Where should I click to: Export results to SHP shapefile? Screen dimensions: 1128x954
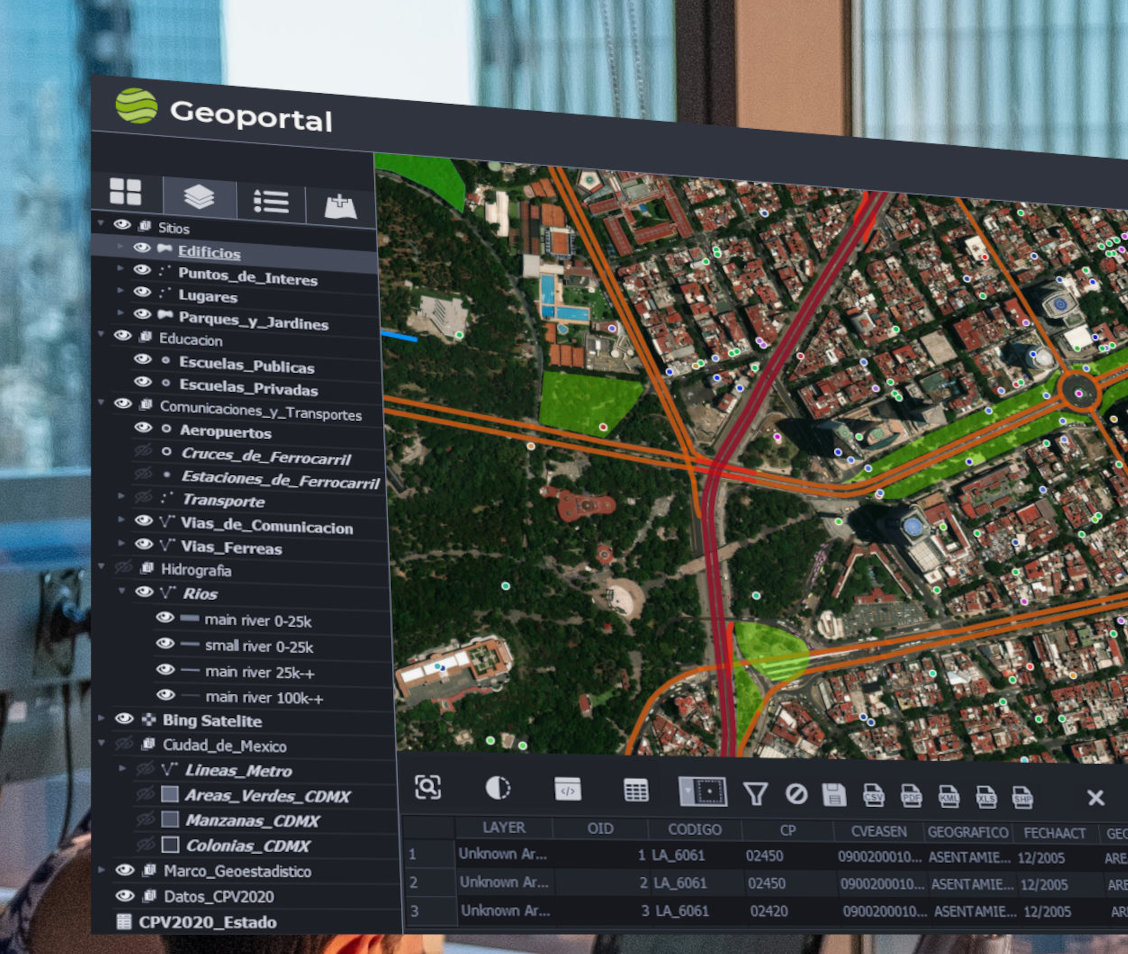(1022, 798)
